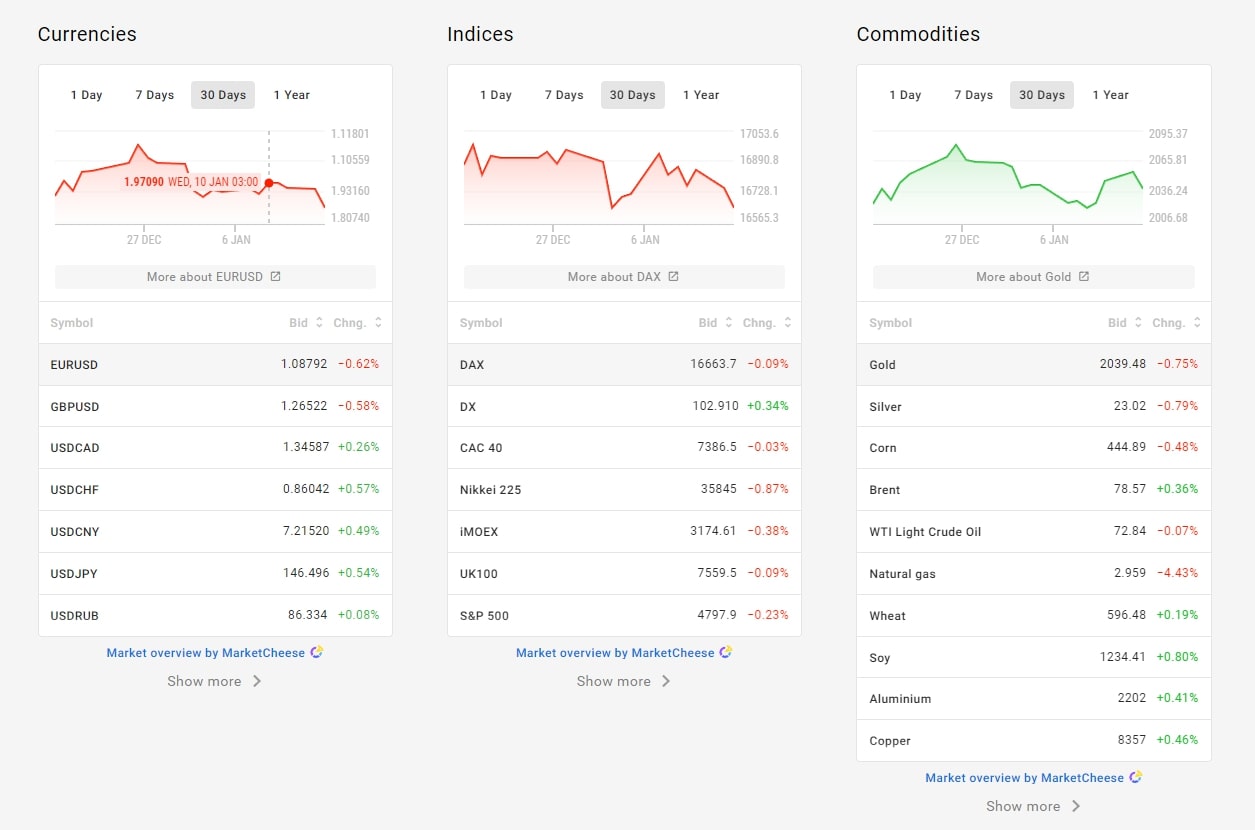Select the Silver row
1255x830 pixels.
coord(1034,407)
